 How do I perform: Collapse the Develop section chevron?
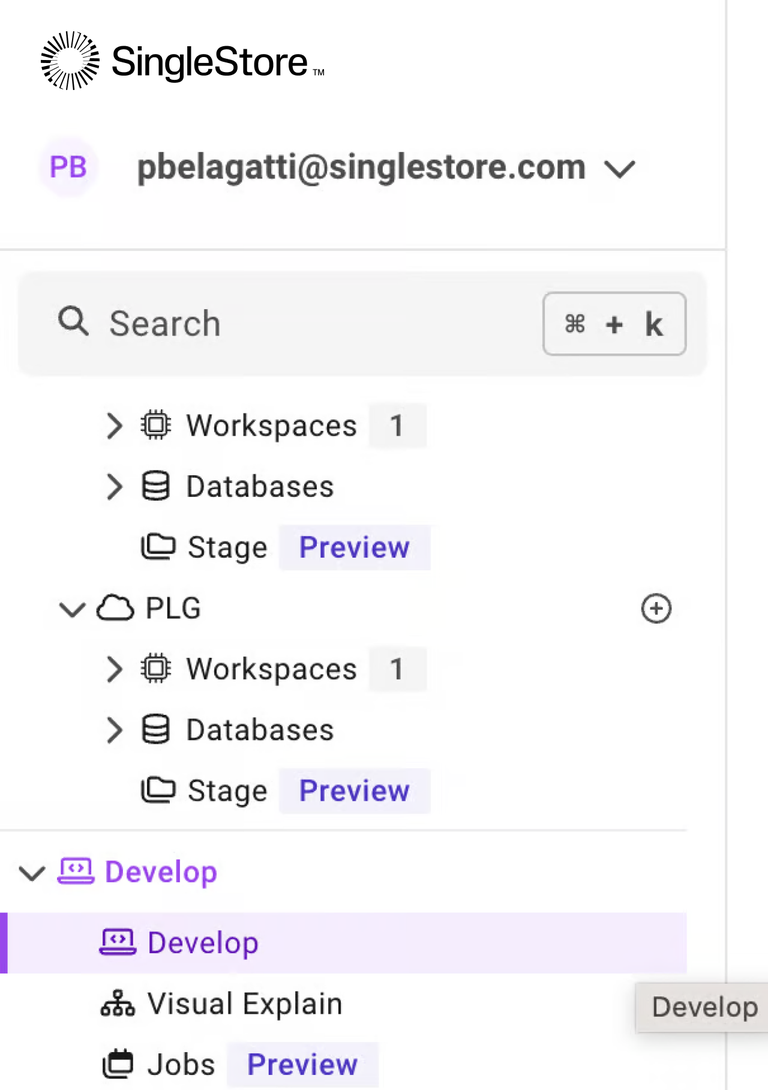click(x=32, y=873)
